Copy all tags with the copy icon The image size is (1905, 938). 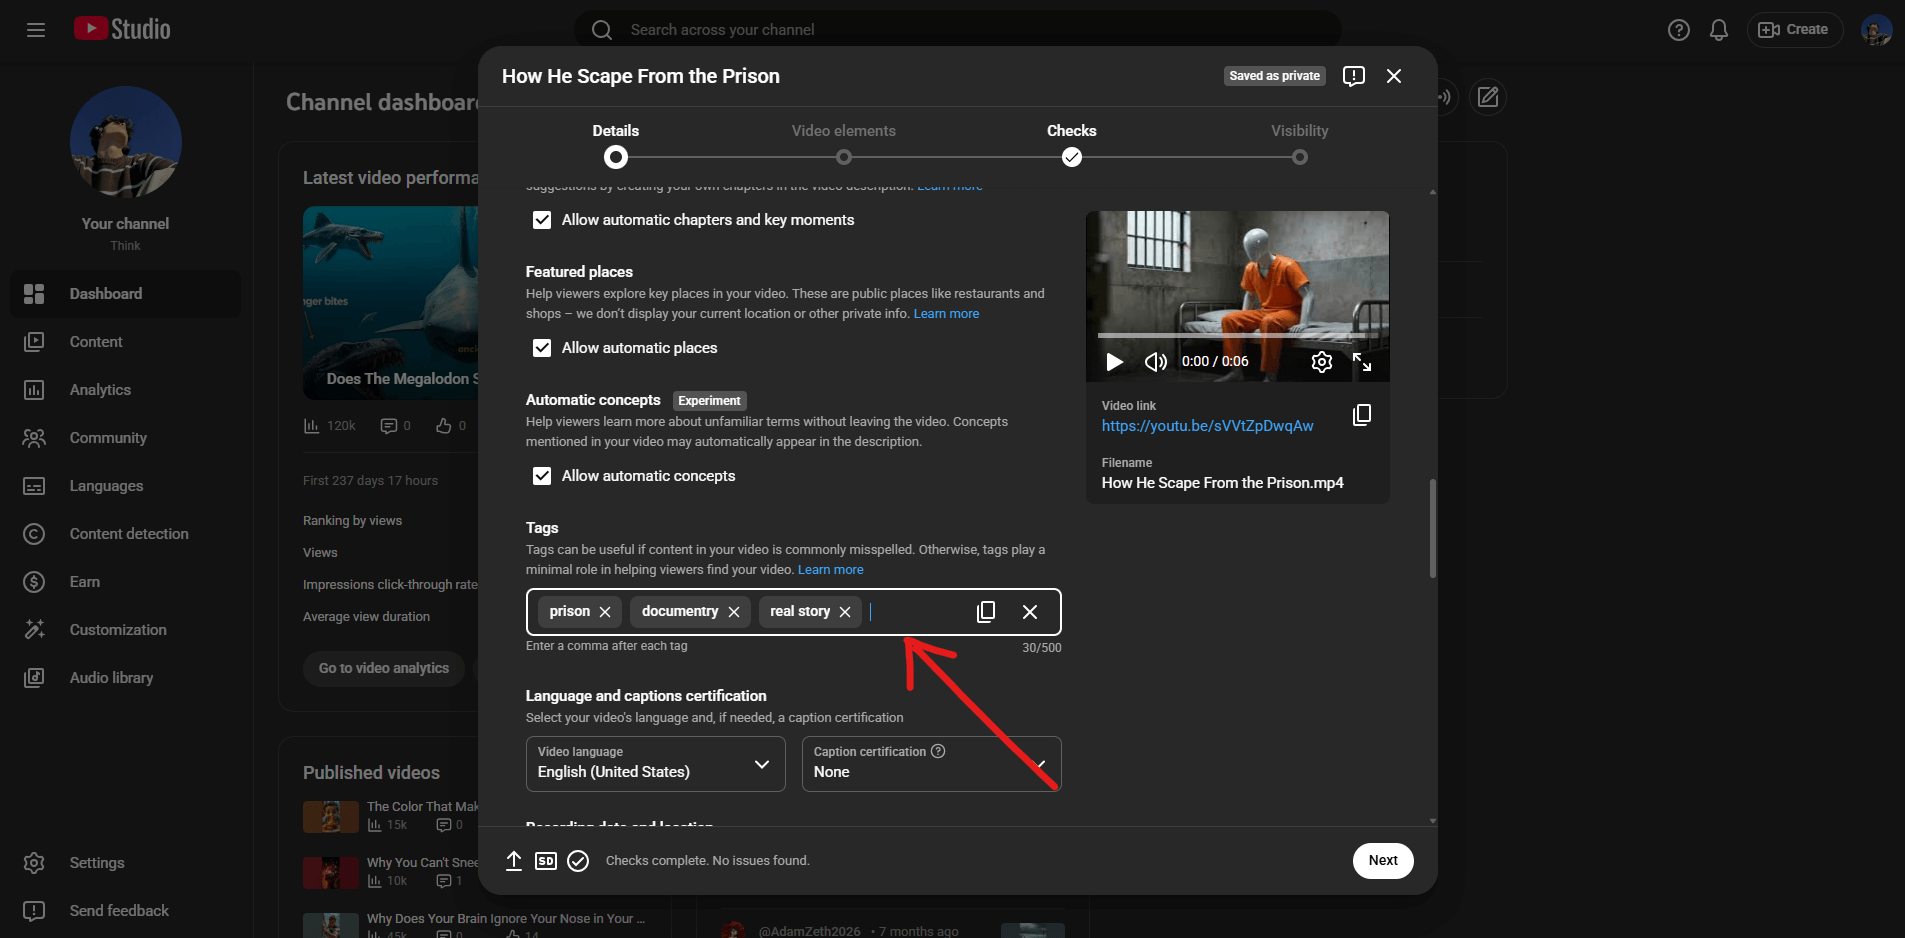[x=986, y=611]
